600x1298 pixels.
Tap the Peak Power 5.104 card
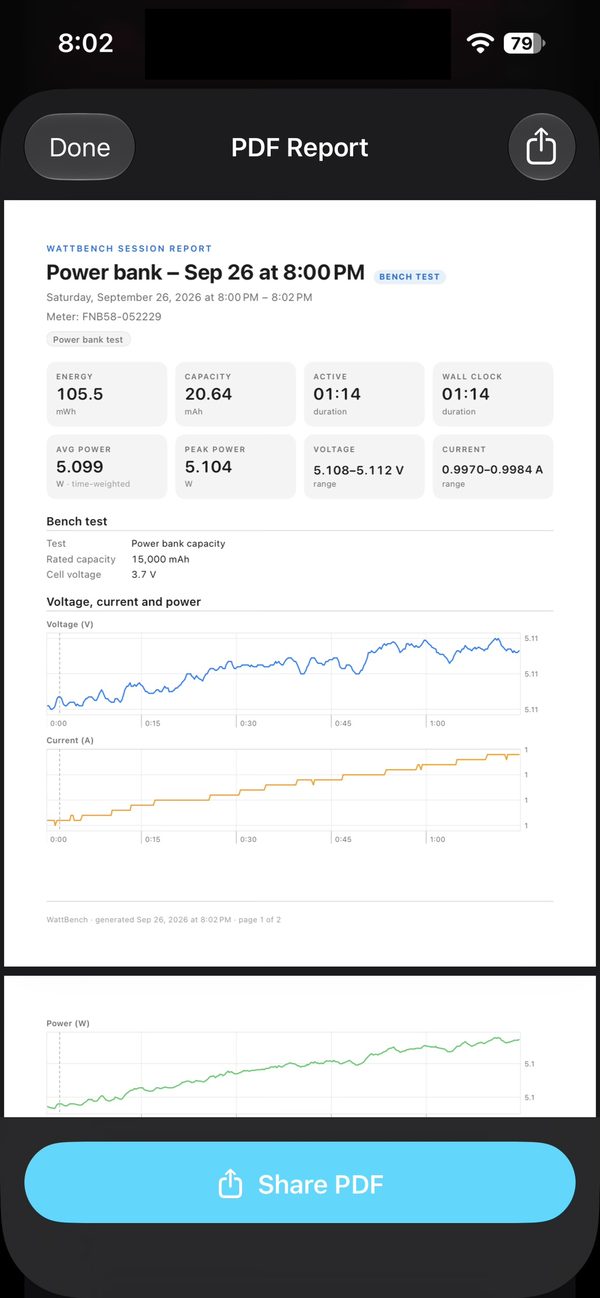tap(236, 466)
